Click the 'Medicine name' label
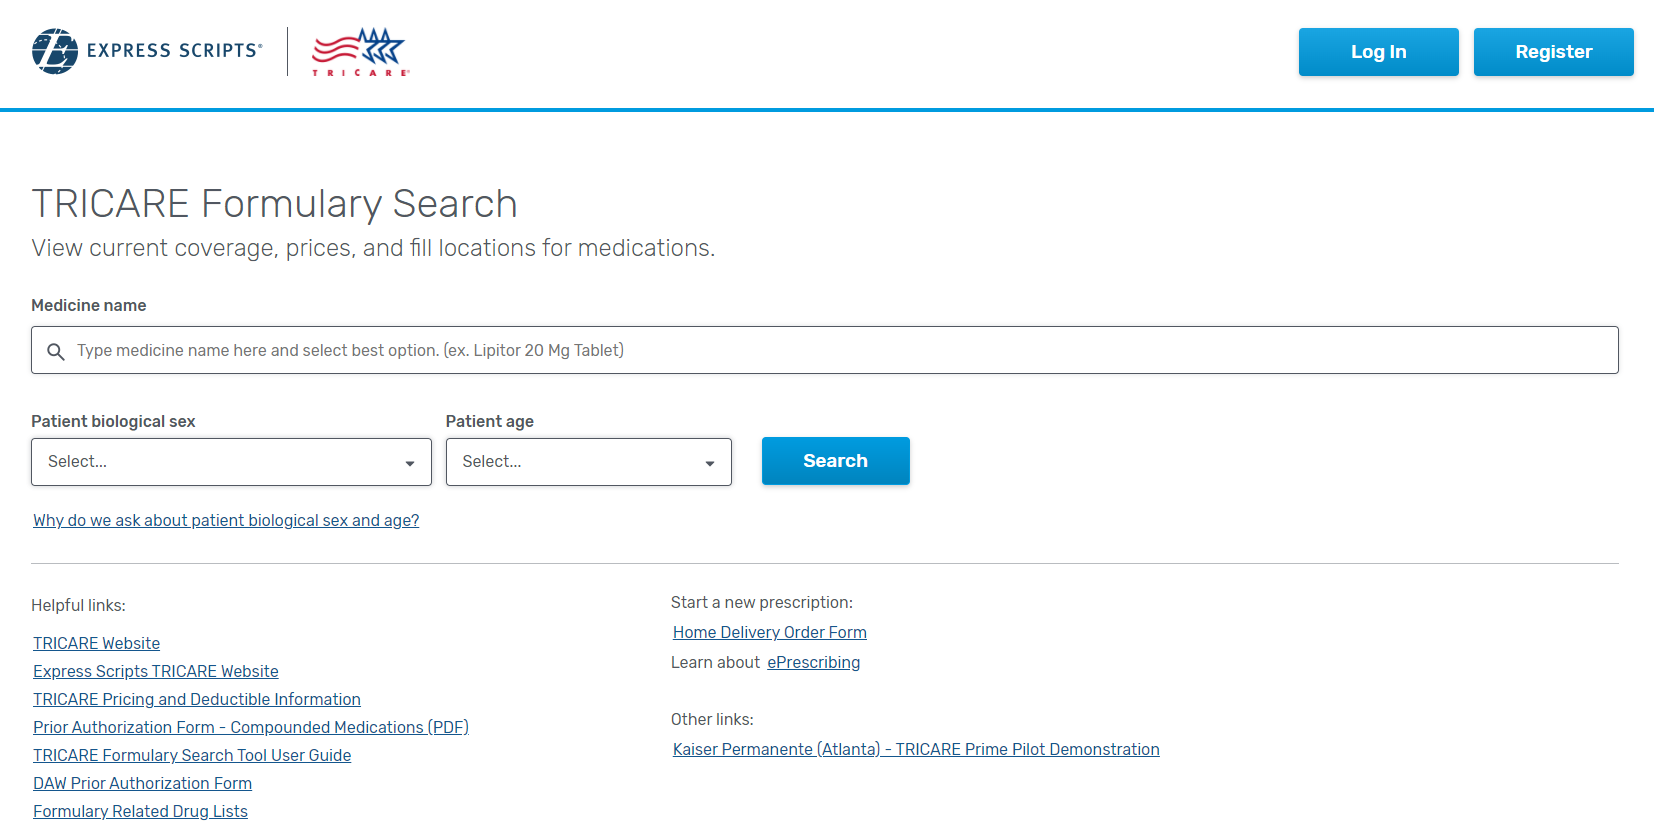The height and width of the screenshot is (833, 1654). (x=89, y=305)
